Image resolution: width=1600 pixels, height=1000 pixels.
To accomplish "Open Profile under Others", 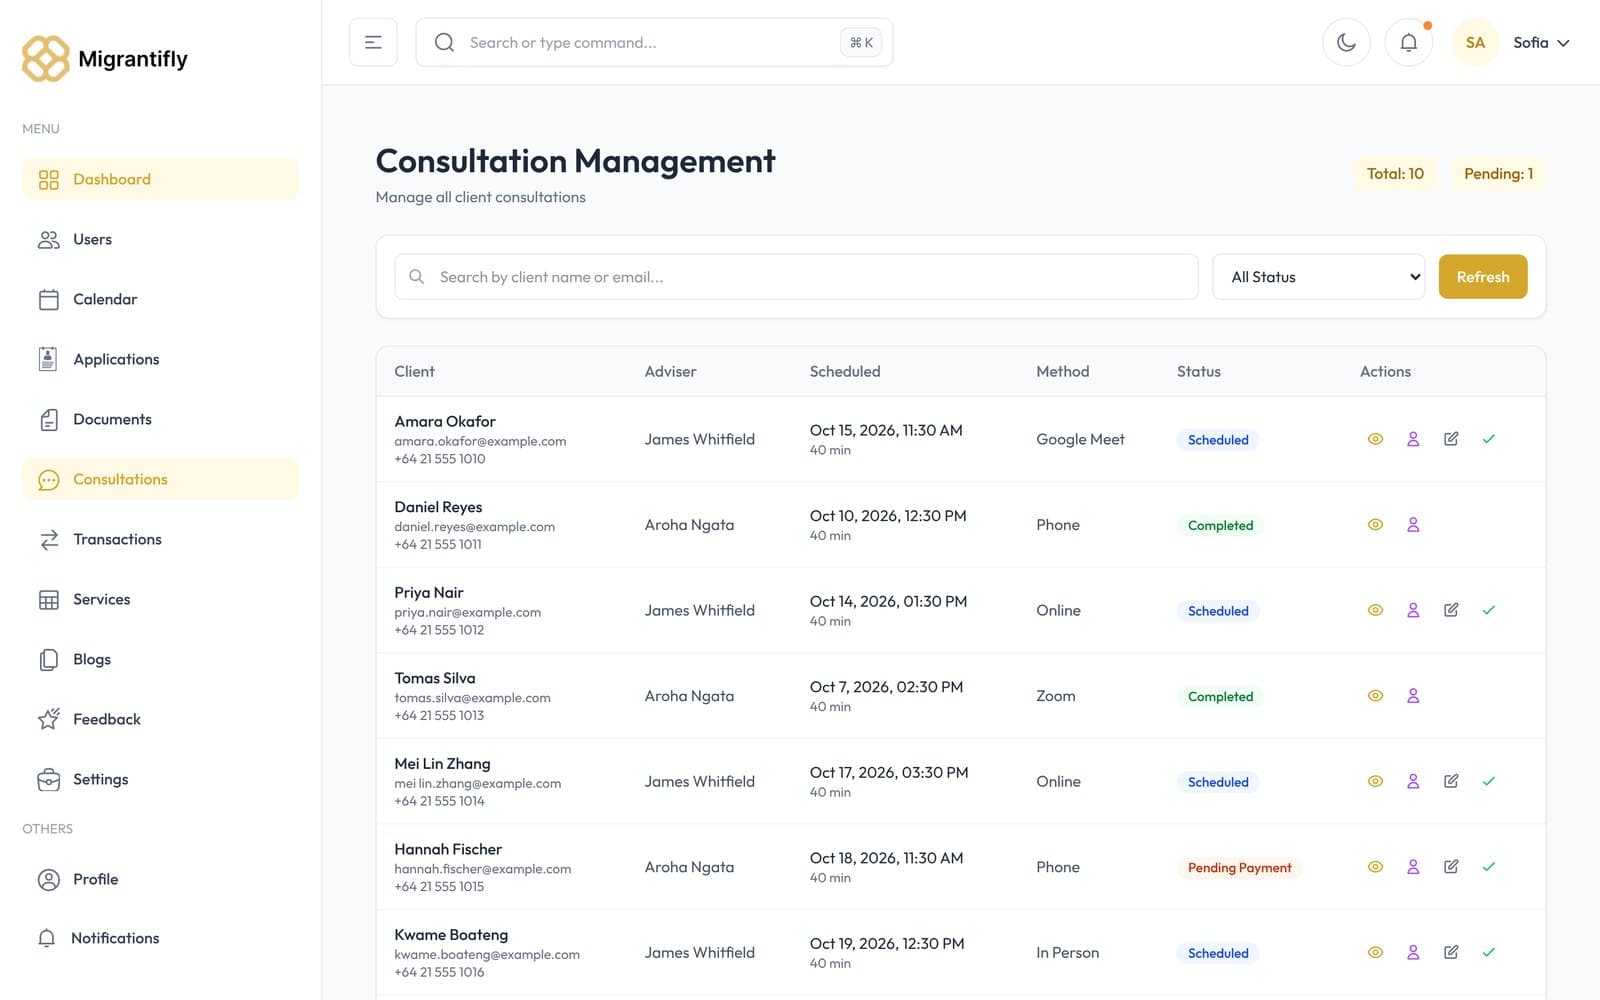I will click(160, 879).
